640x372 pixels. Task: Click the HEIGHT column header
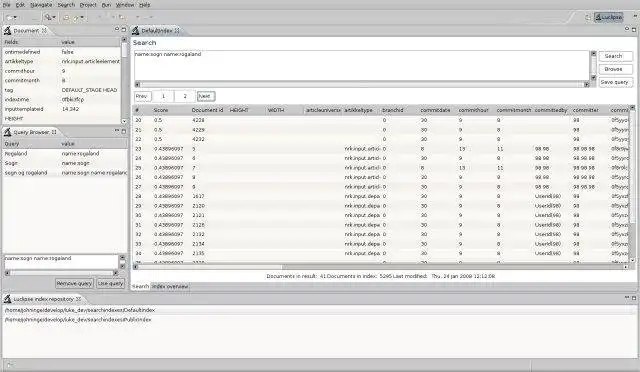[x=247, y=110]
